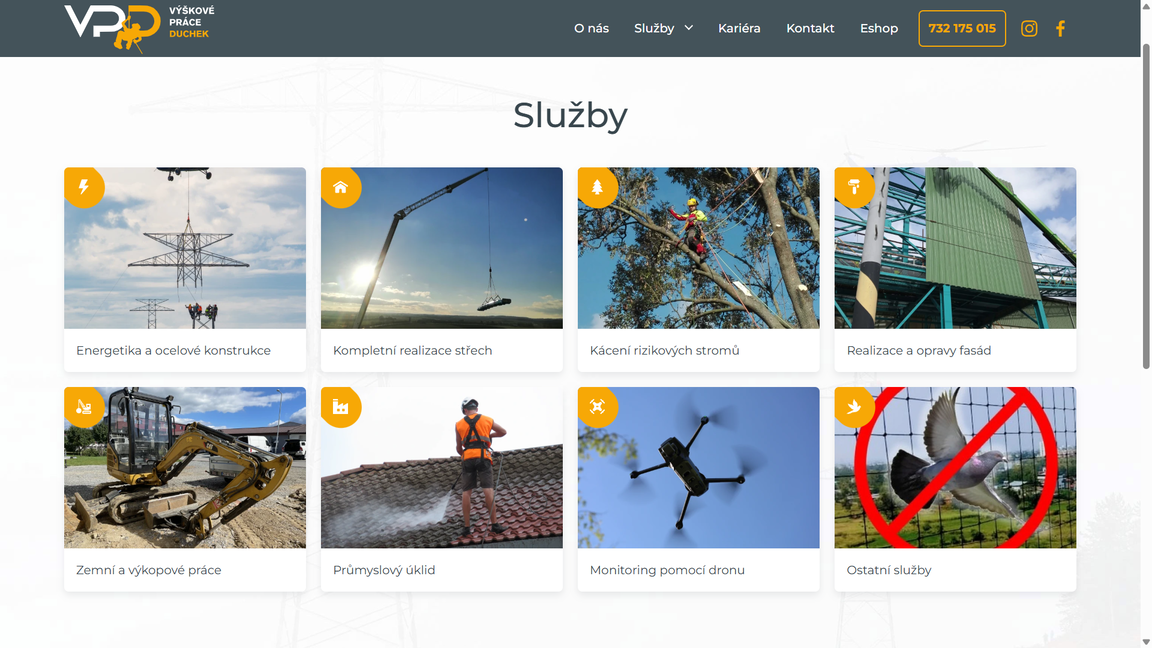The height and width of the screenshot is (648, 1152).
Task: Open the O nás menu item
Action: click(591, 28)
